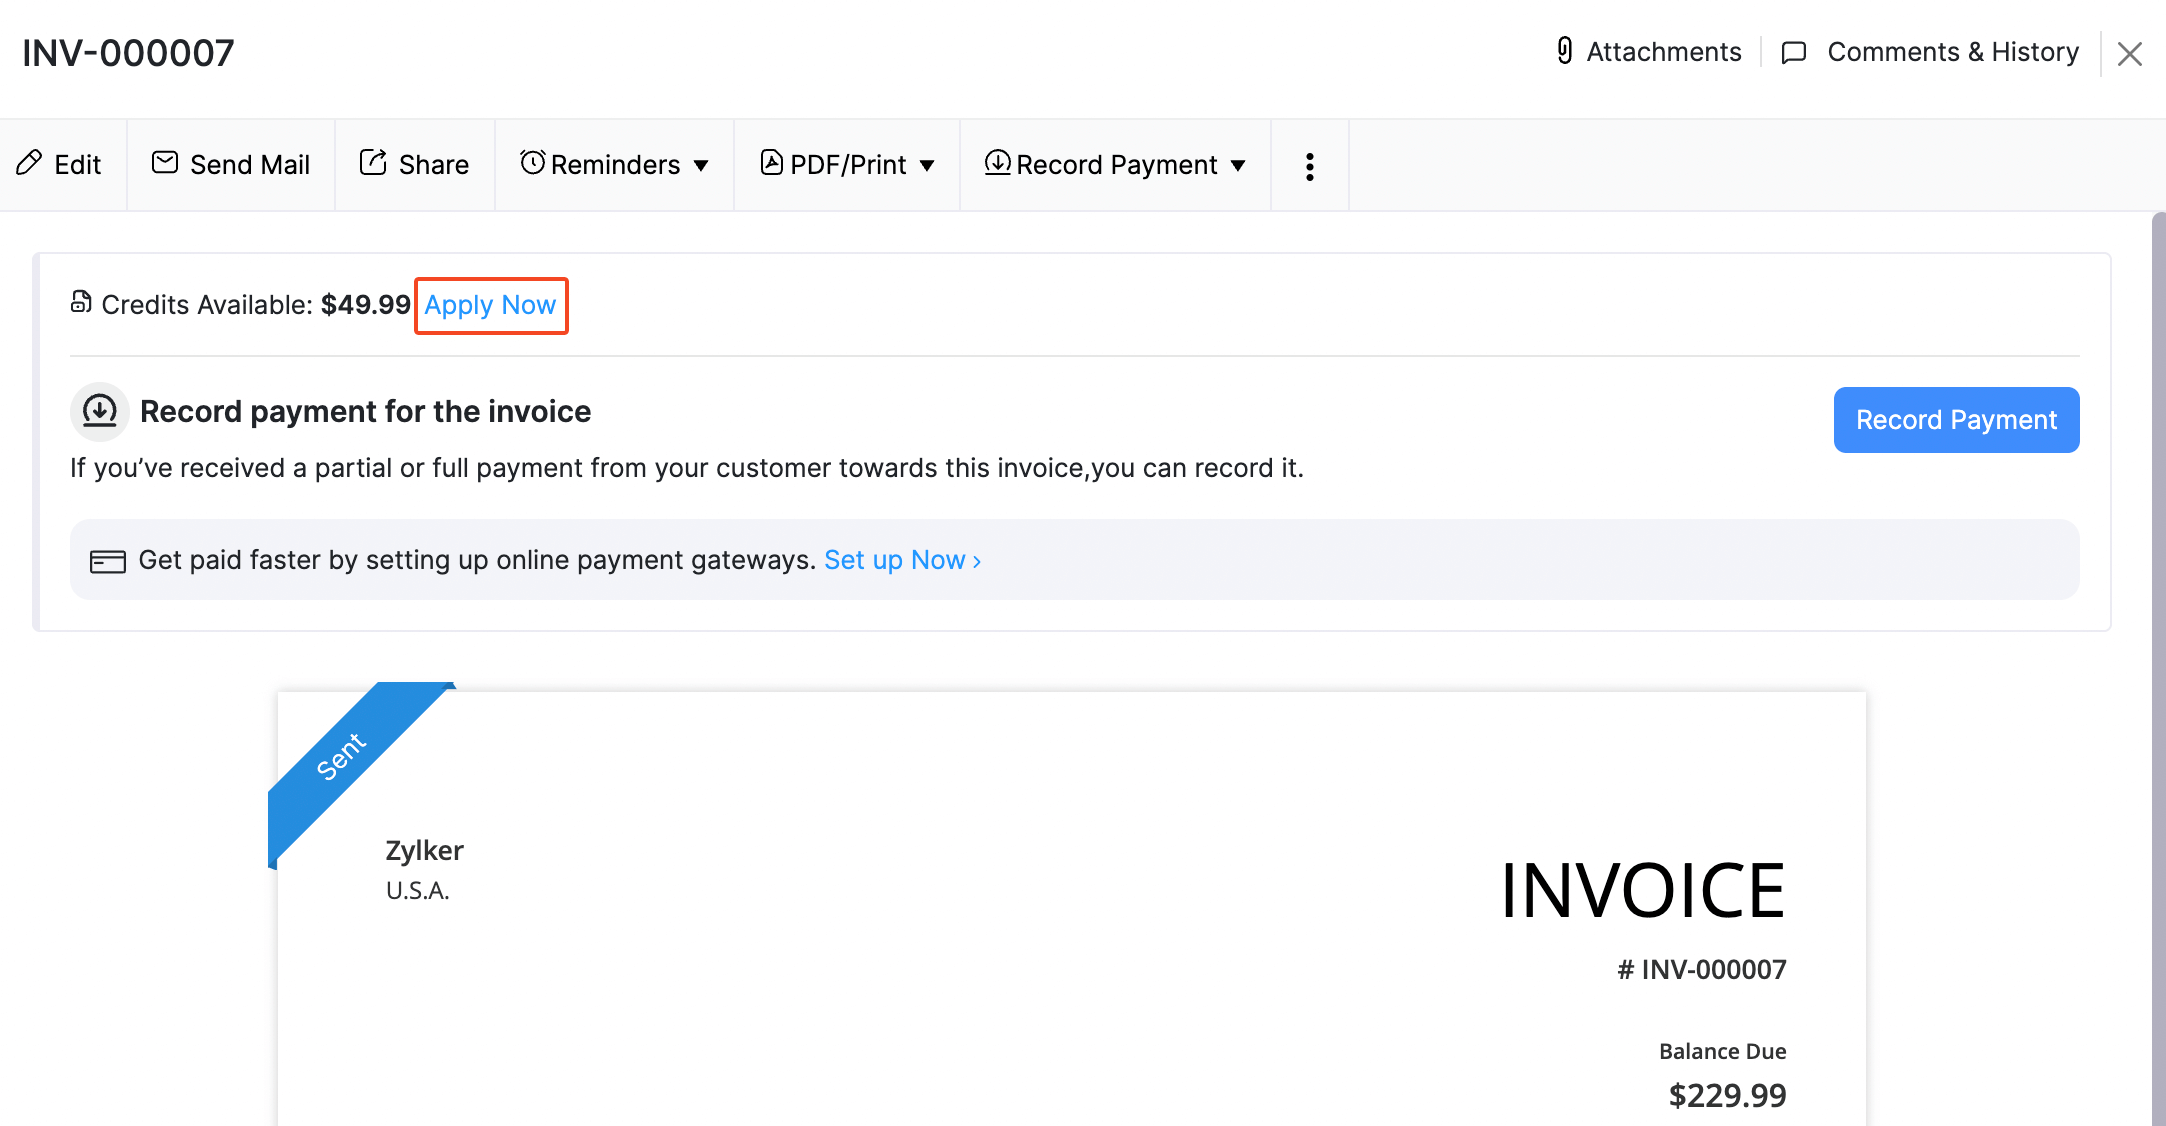Viewport: 2166px width, 1126px height.
Task: Expand the Record Payment dropdown arrow
Action: point(1239,165)
